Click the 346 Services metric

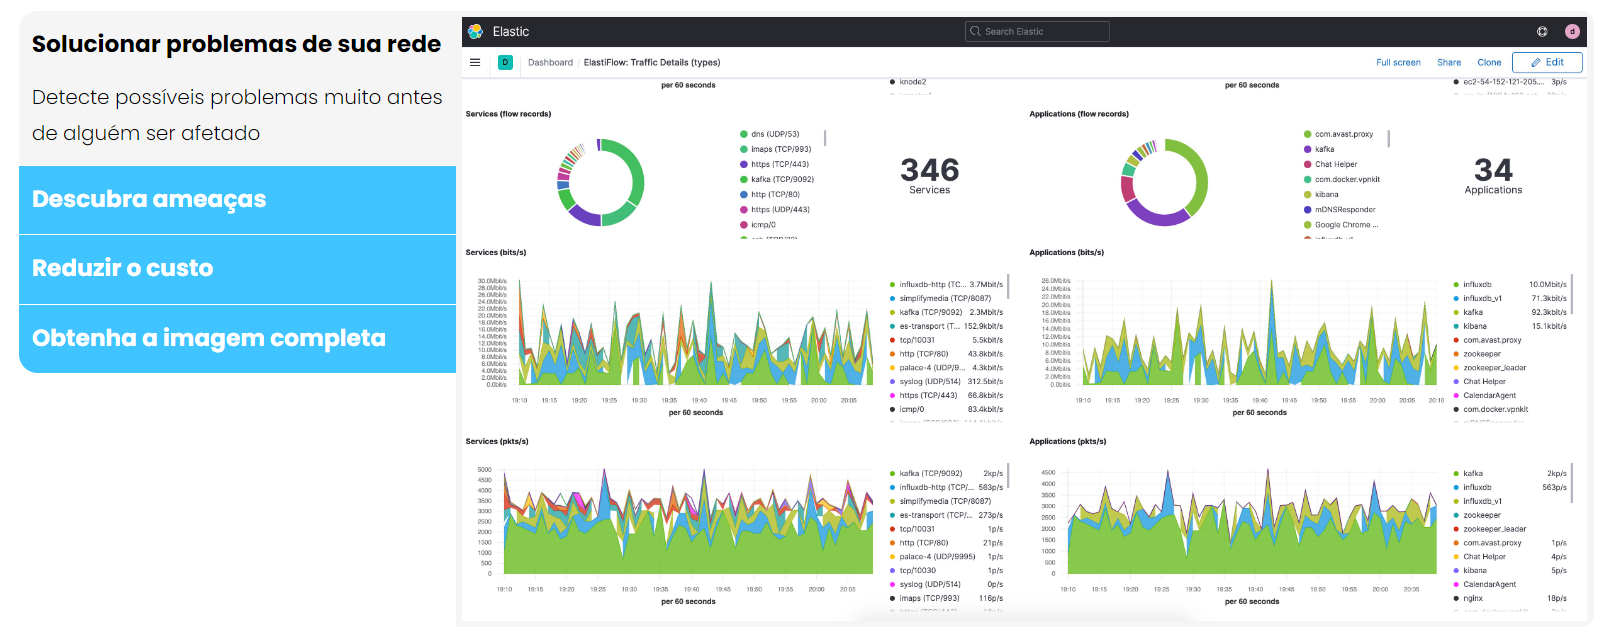pos(929,175)
